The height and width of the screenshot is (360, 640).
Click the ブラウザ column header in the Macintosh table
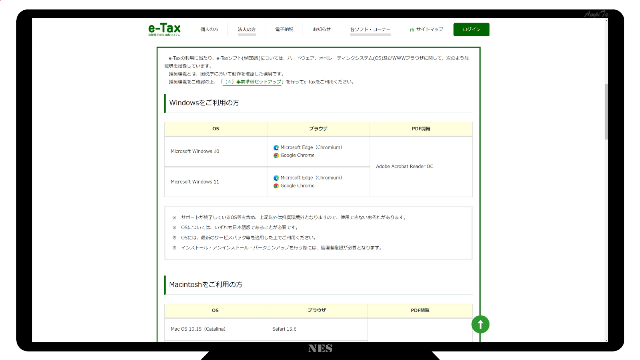317,311
